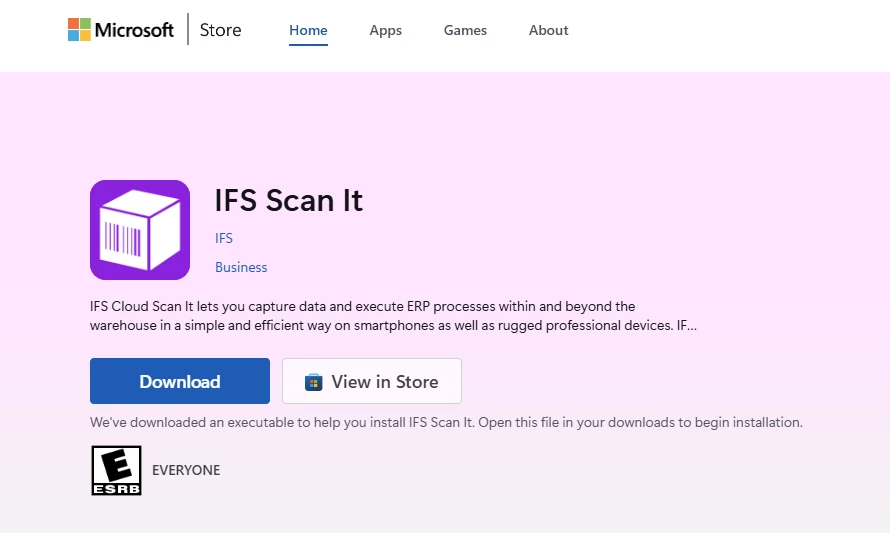
Task: Click the IFS Scan It app icon
Action: [140, 230]
